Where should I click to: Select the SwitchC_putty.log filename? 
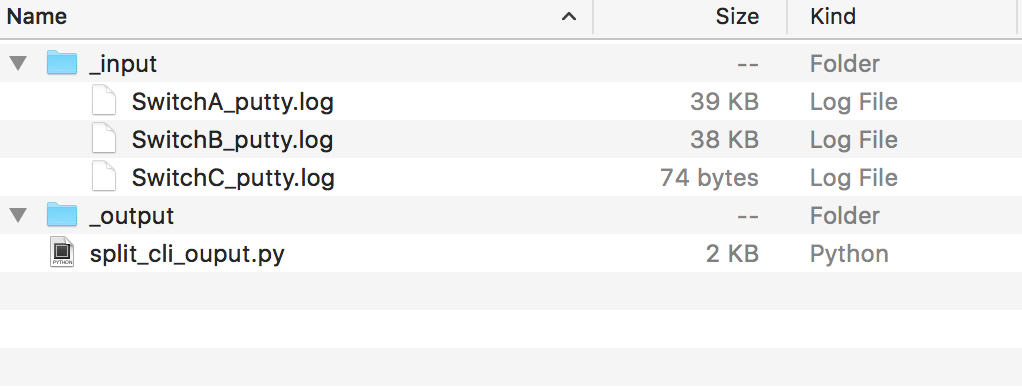tap(233, 178)
